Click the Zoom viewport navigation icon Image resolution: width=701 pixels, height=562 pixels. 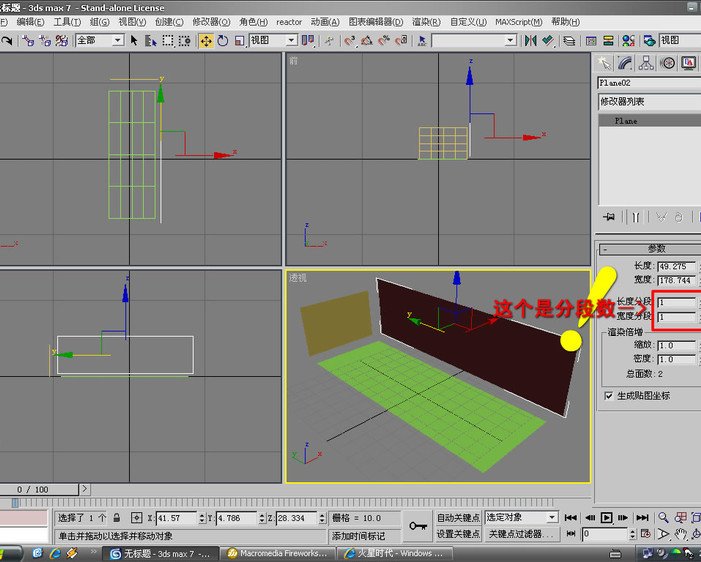[663, 518]
